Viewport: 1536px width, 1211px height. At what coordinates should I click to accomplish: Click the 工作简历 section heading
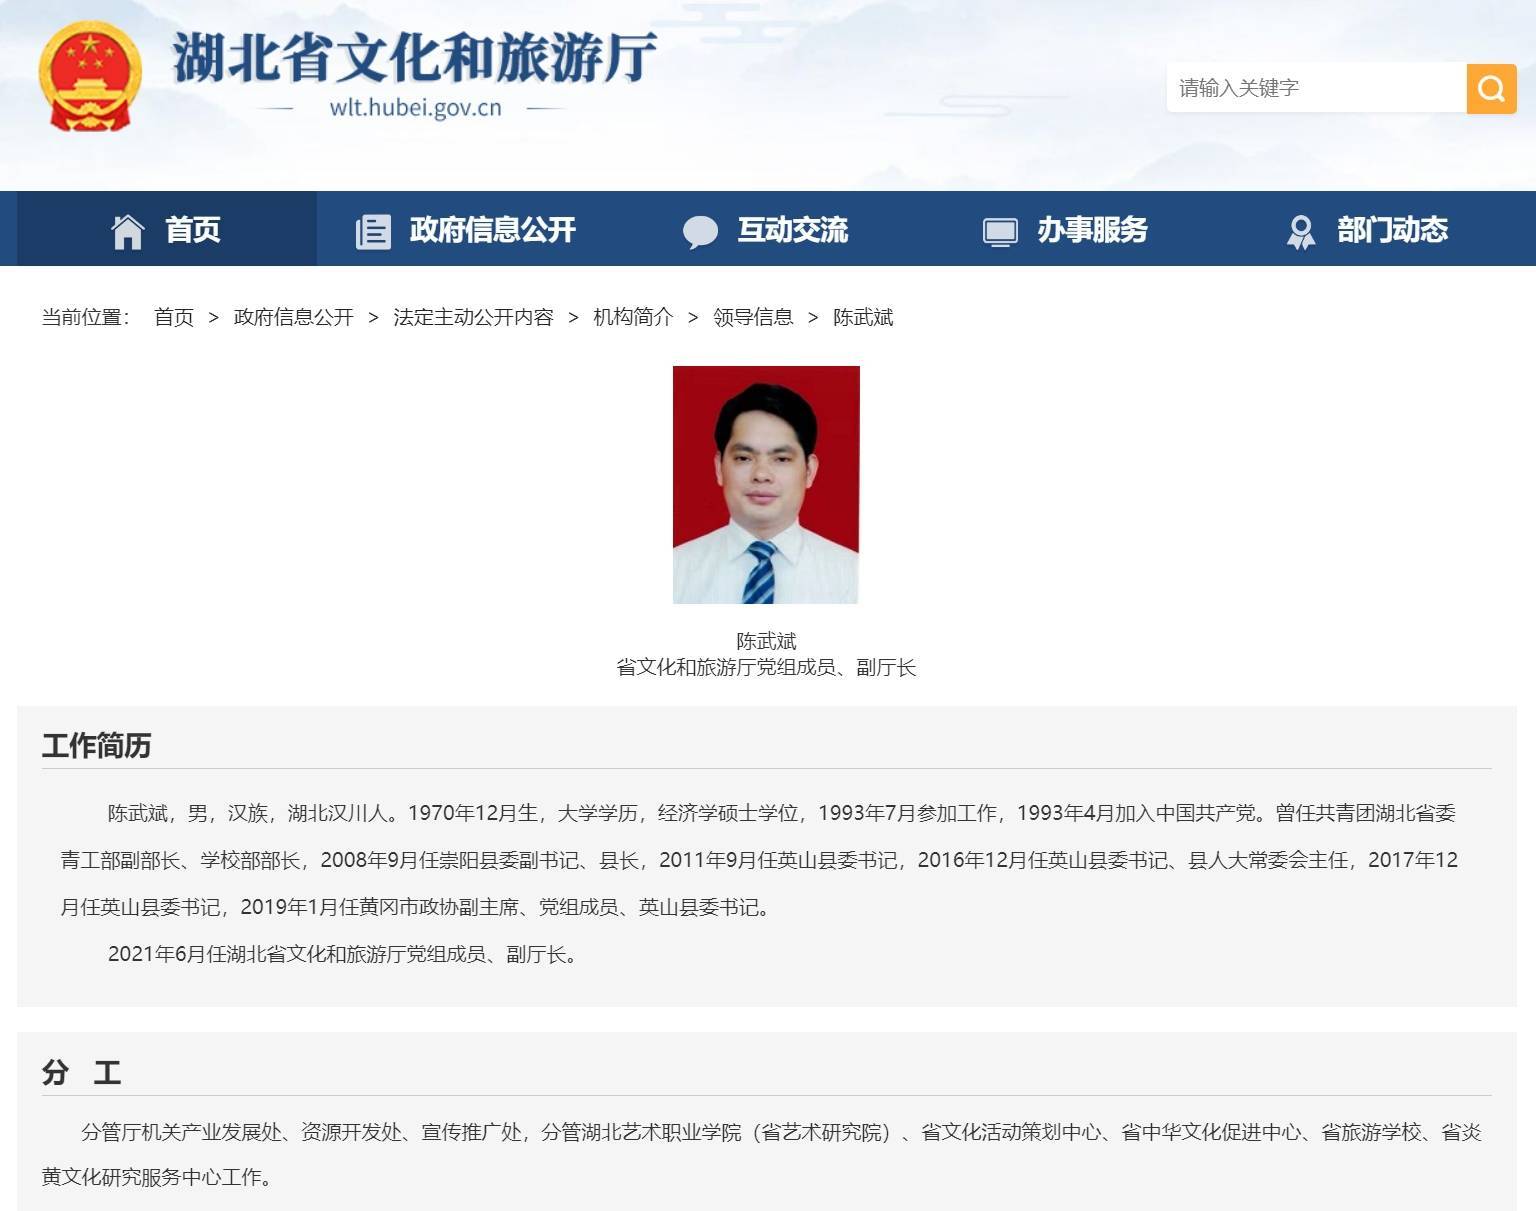point(96,745)
